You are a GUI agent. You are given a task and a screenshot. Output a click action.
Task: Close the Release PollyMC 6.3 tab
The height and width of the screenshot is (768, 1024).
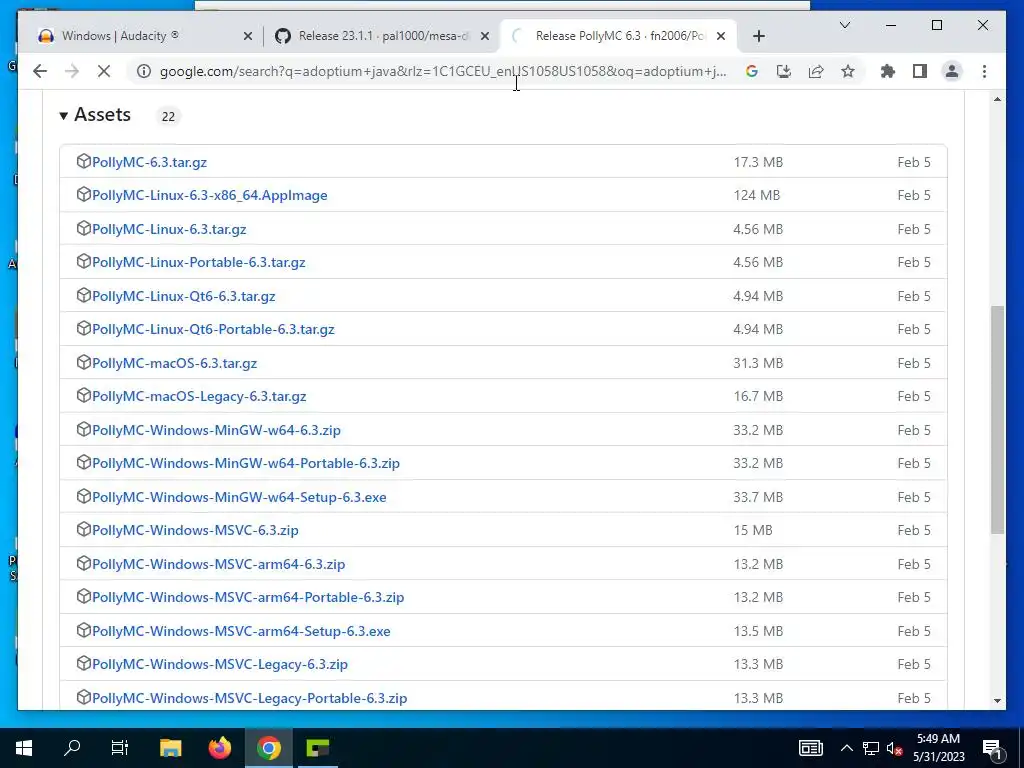[721, 37]
